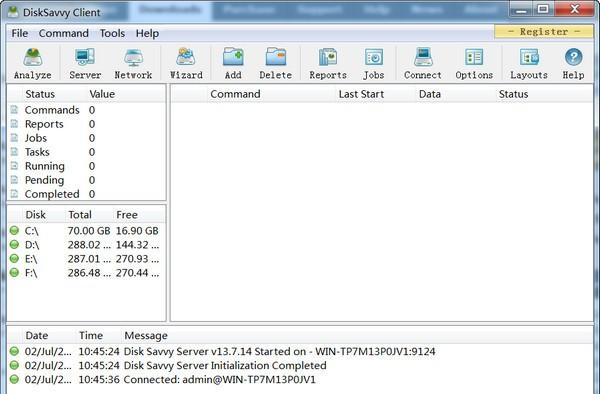Click the green status icon for F:\ disk

coord(14,273)
